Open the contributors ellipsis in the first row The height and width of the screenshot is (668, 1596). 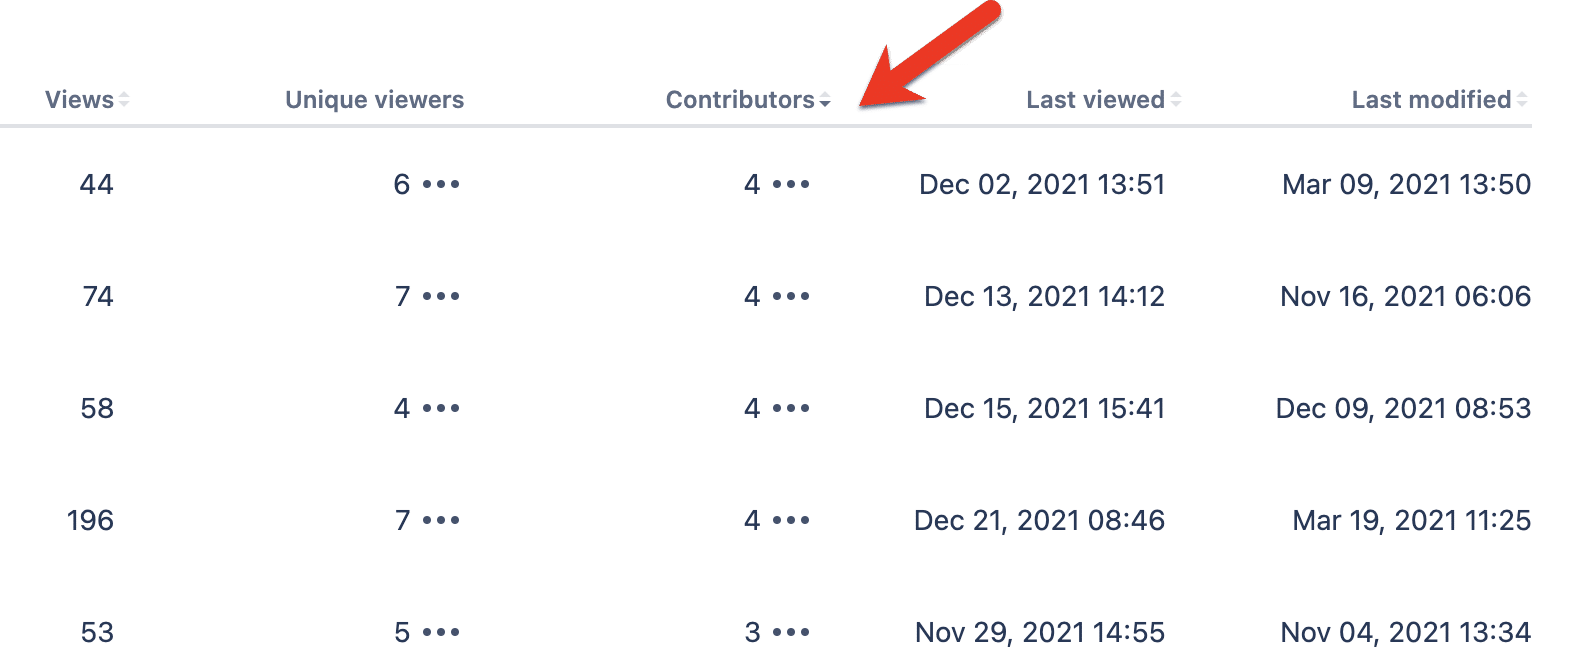(790, 184)
